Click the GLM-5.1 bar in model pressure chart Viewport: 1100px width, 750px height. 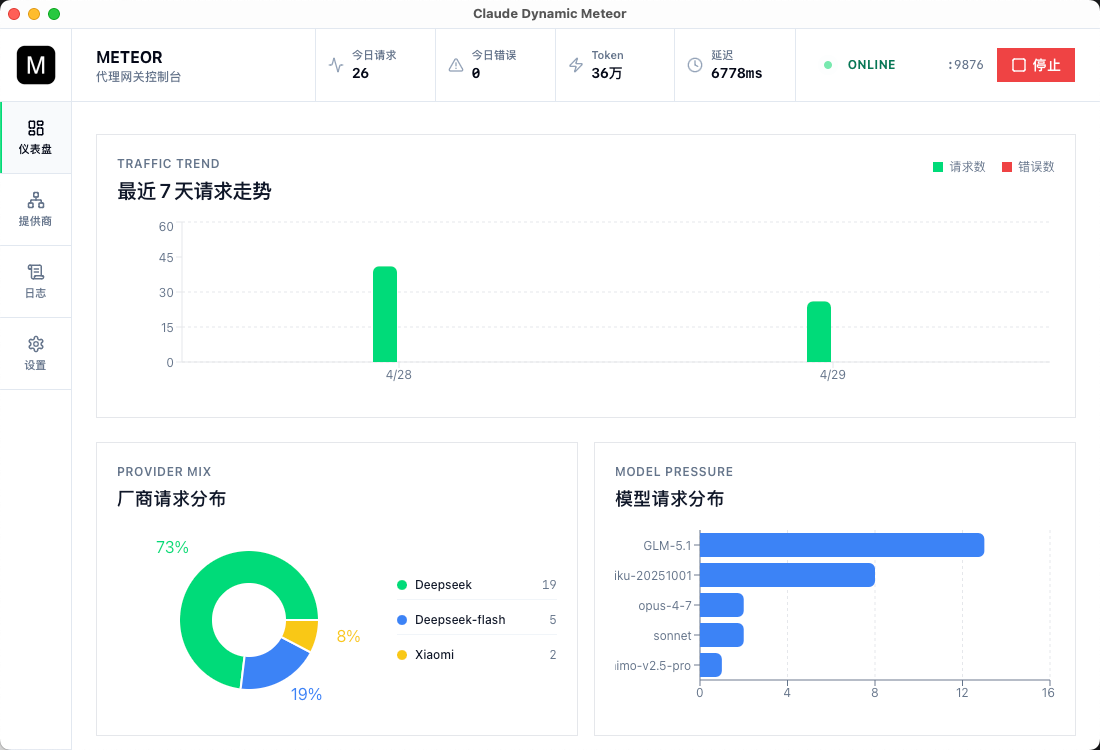click(840, 545)
